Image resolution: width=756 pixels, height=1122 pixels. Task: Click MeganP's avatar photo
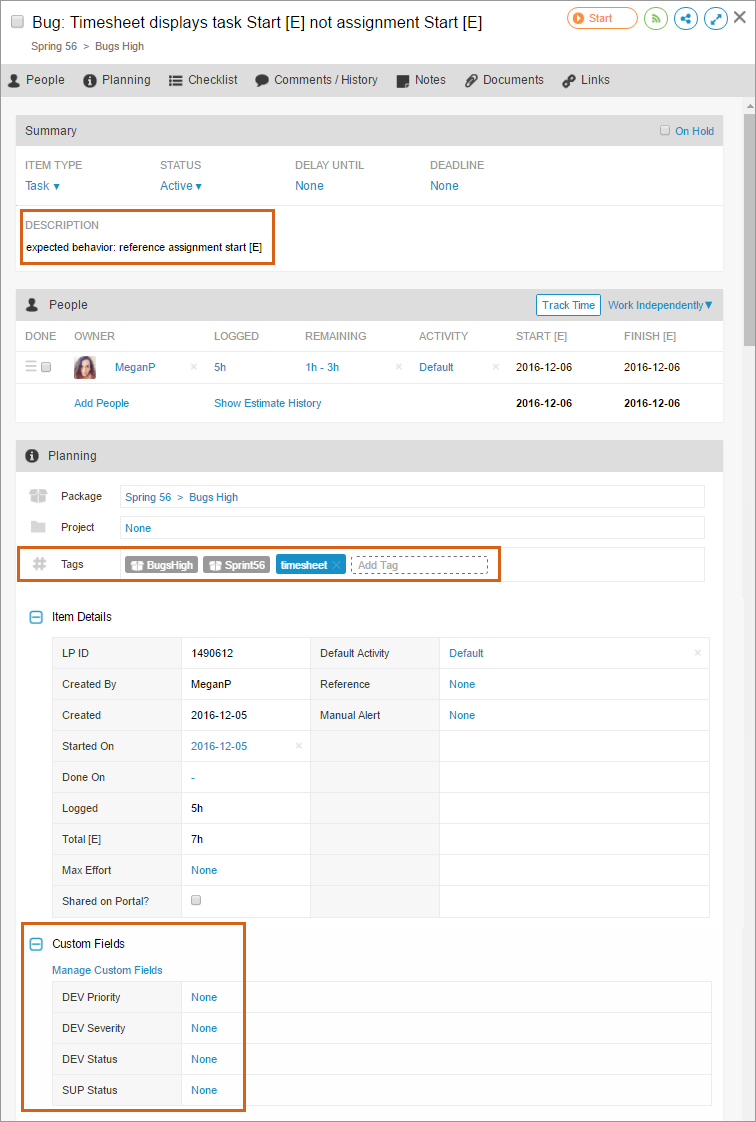[x=85, y=367]
